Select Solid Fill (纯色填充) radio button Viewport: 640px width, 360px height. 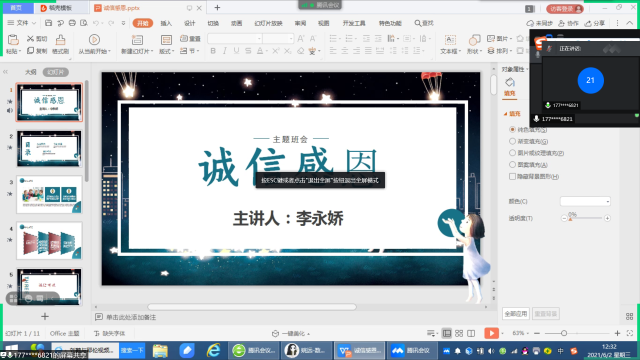click(x=512, y=129)
